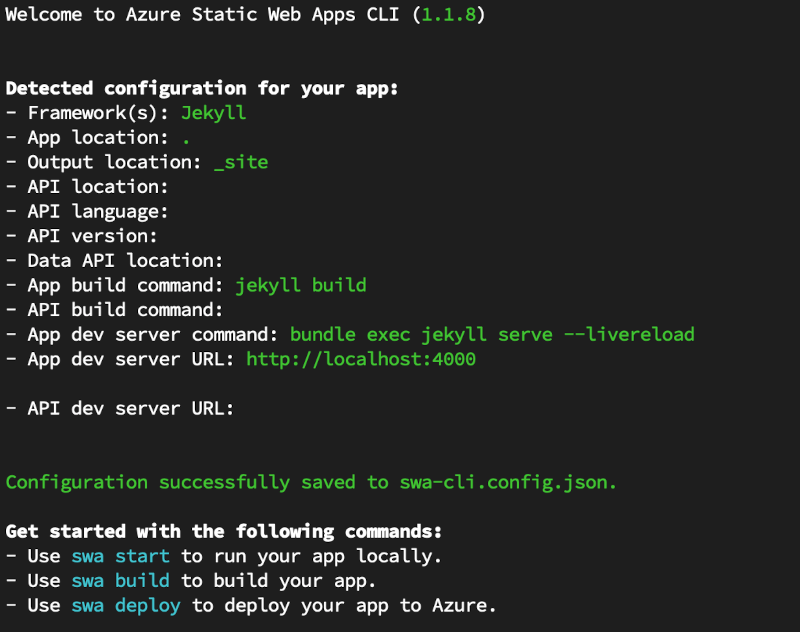800x632 pixels.
Task: Click the 'API build command:' line
Action: [114, 310]
